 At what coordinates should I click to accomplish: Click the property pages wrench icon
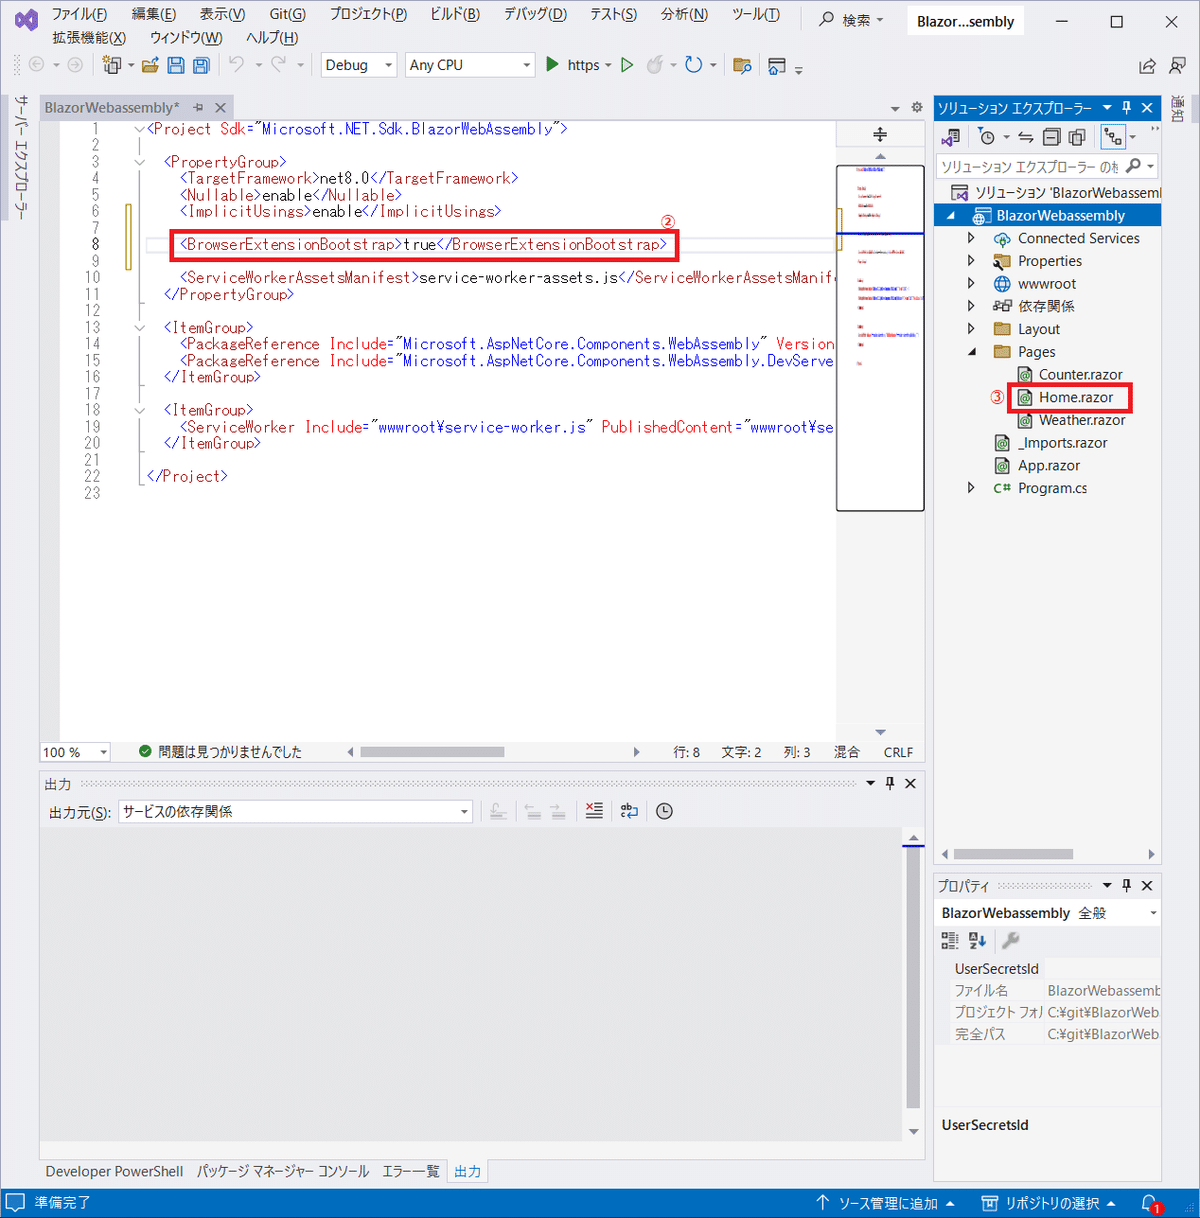[1010, 940]
